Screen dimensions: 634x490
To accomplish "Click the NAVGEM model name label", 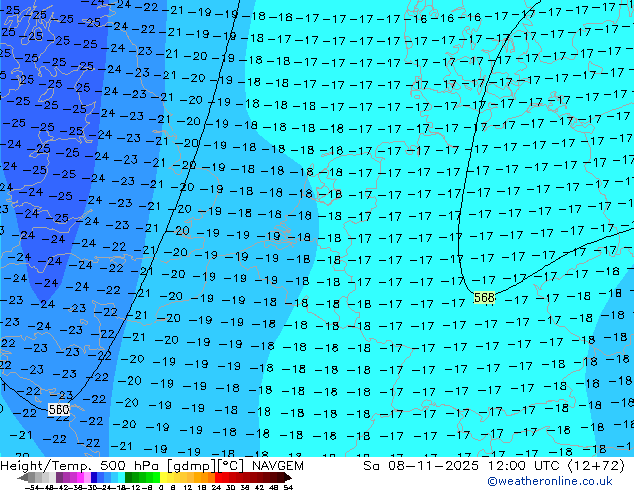I will 278,466.
